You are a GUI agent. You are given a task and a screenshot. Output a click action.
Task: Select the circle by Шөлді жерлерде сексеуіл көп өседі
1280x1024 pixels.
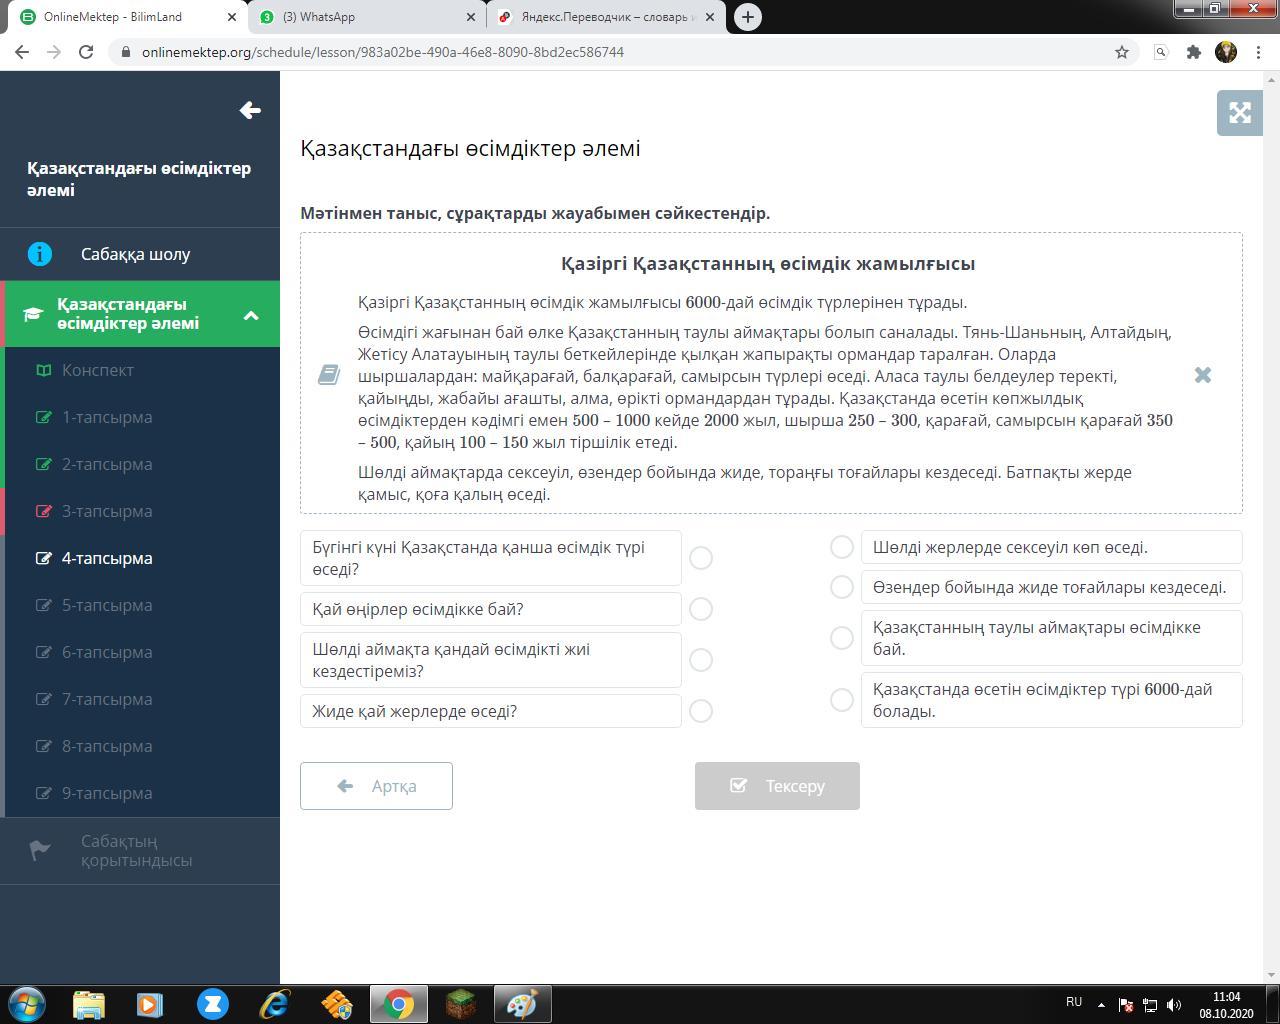pyautogui.click(x=842, y=547)
